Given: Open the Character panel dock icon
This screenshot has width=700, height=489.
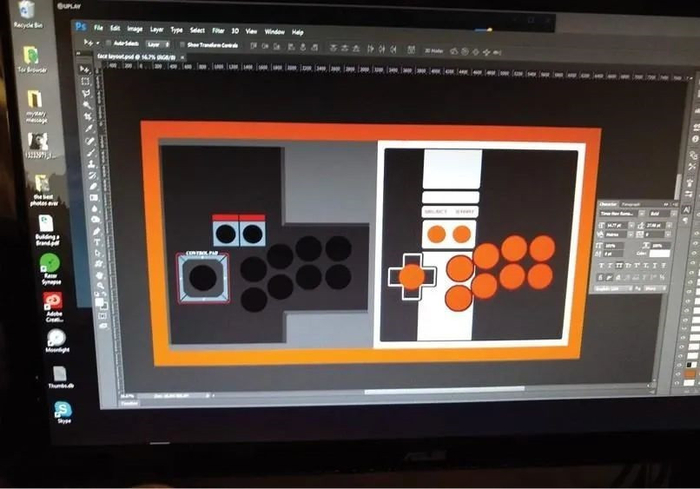Looking at the screenshot, I should [686, 210].
